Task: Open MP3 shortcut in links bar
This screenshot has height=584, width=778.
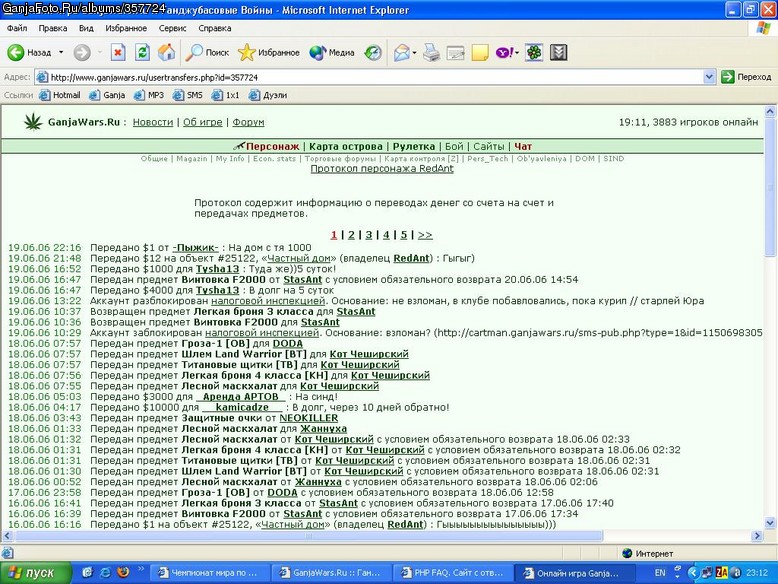Action: [149, 95]
